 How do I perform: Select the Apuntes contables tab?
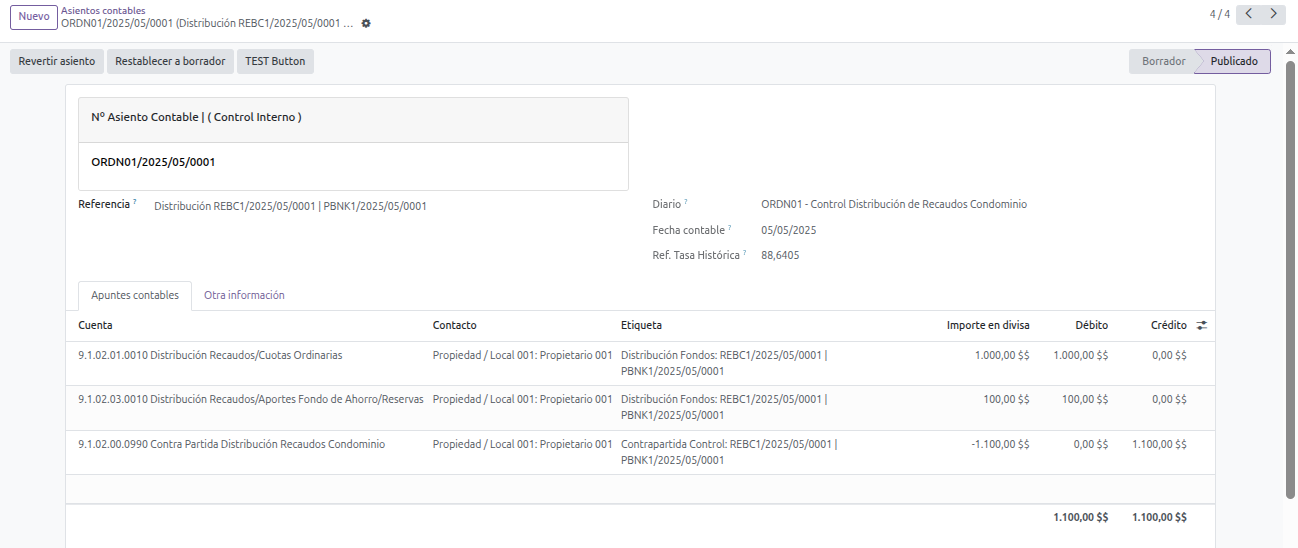135,295
